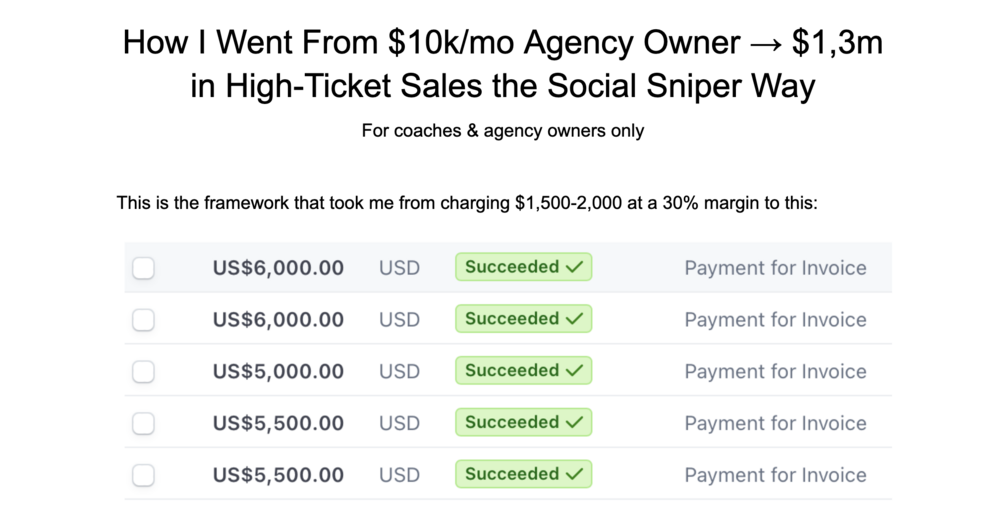
Task: Check the box beside the US$5,000.00 payment
Action: 144,371
